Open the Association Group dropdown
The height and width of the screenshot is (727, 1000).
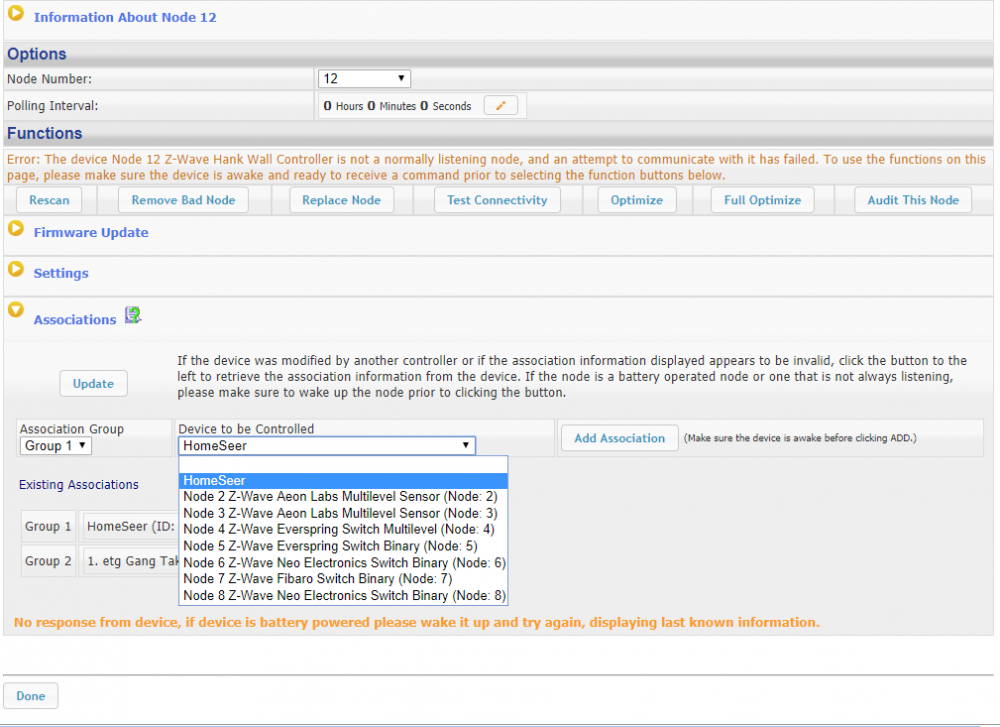[x=55, y=446]
